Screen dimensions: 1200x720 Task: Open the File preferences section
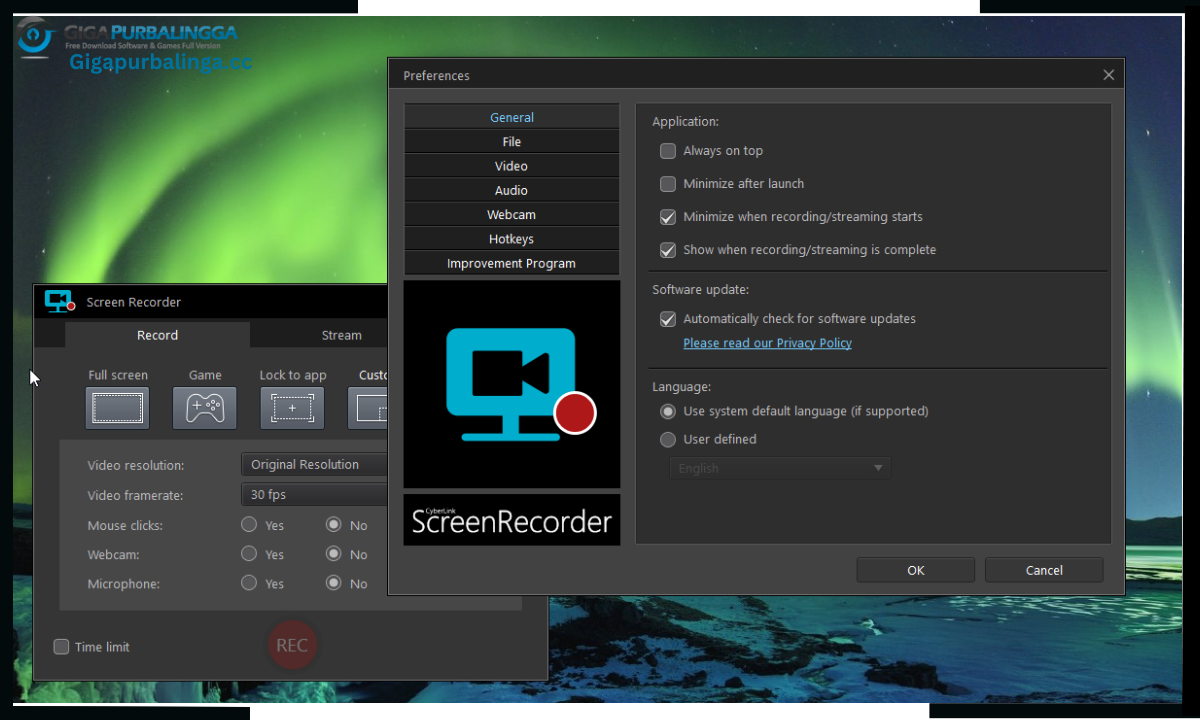[x=512, y=142]
